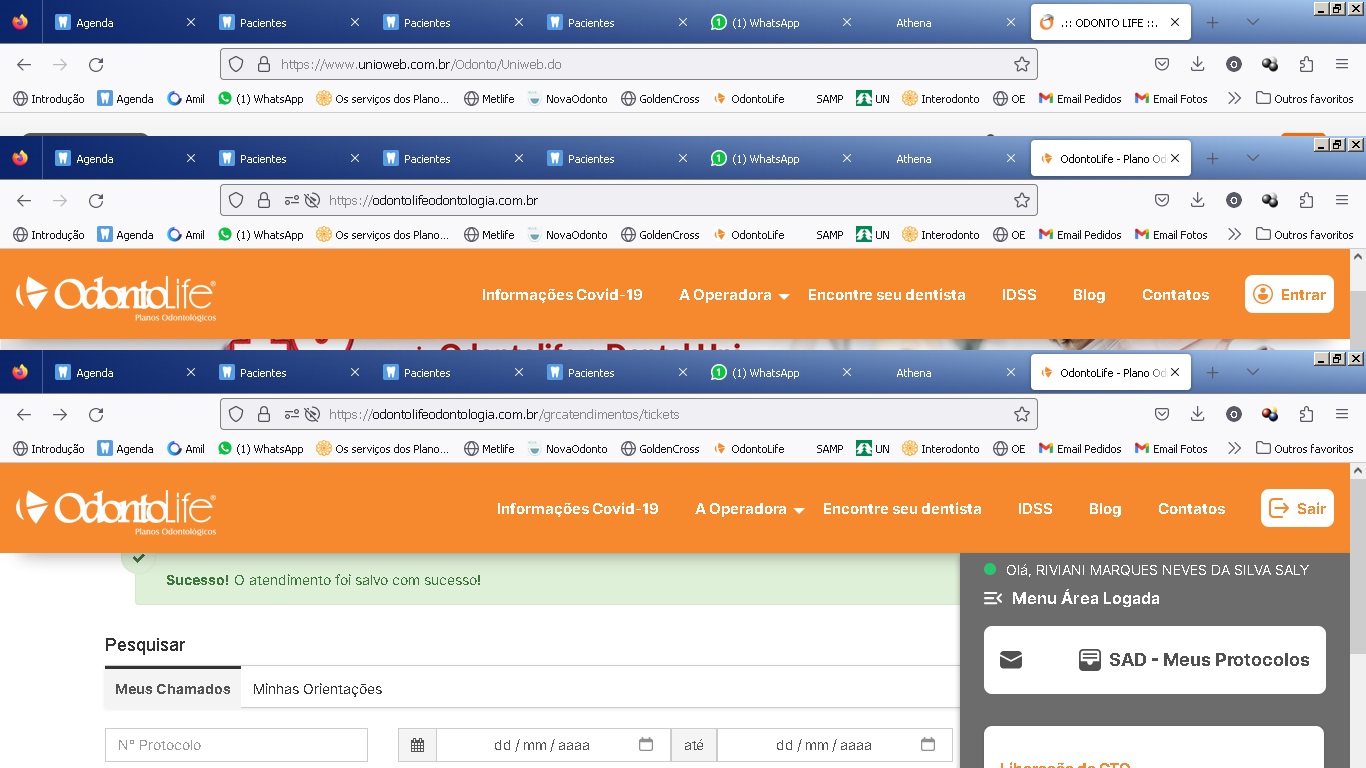
Task: Click the Sair logout button
Action: point(1297,508)
